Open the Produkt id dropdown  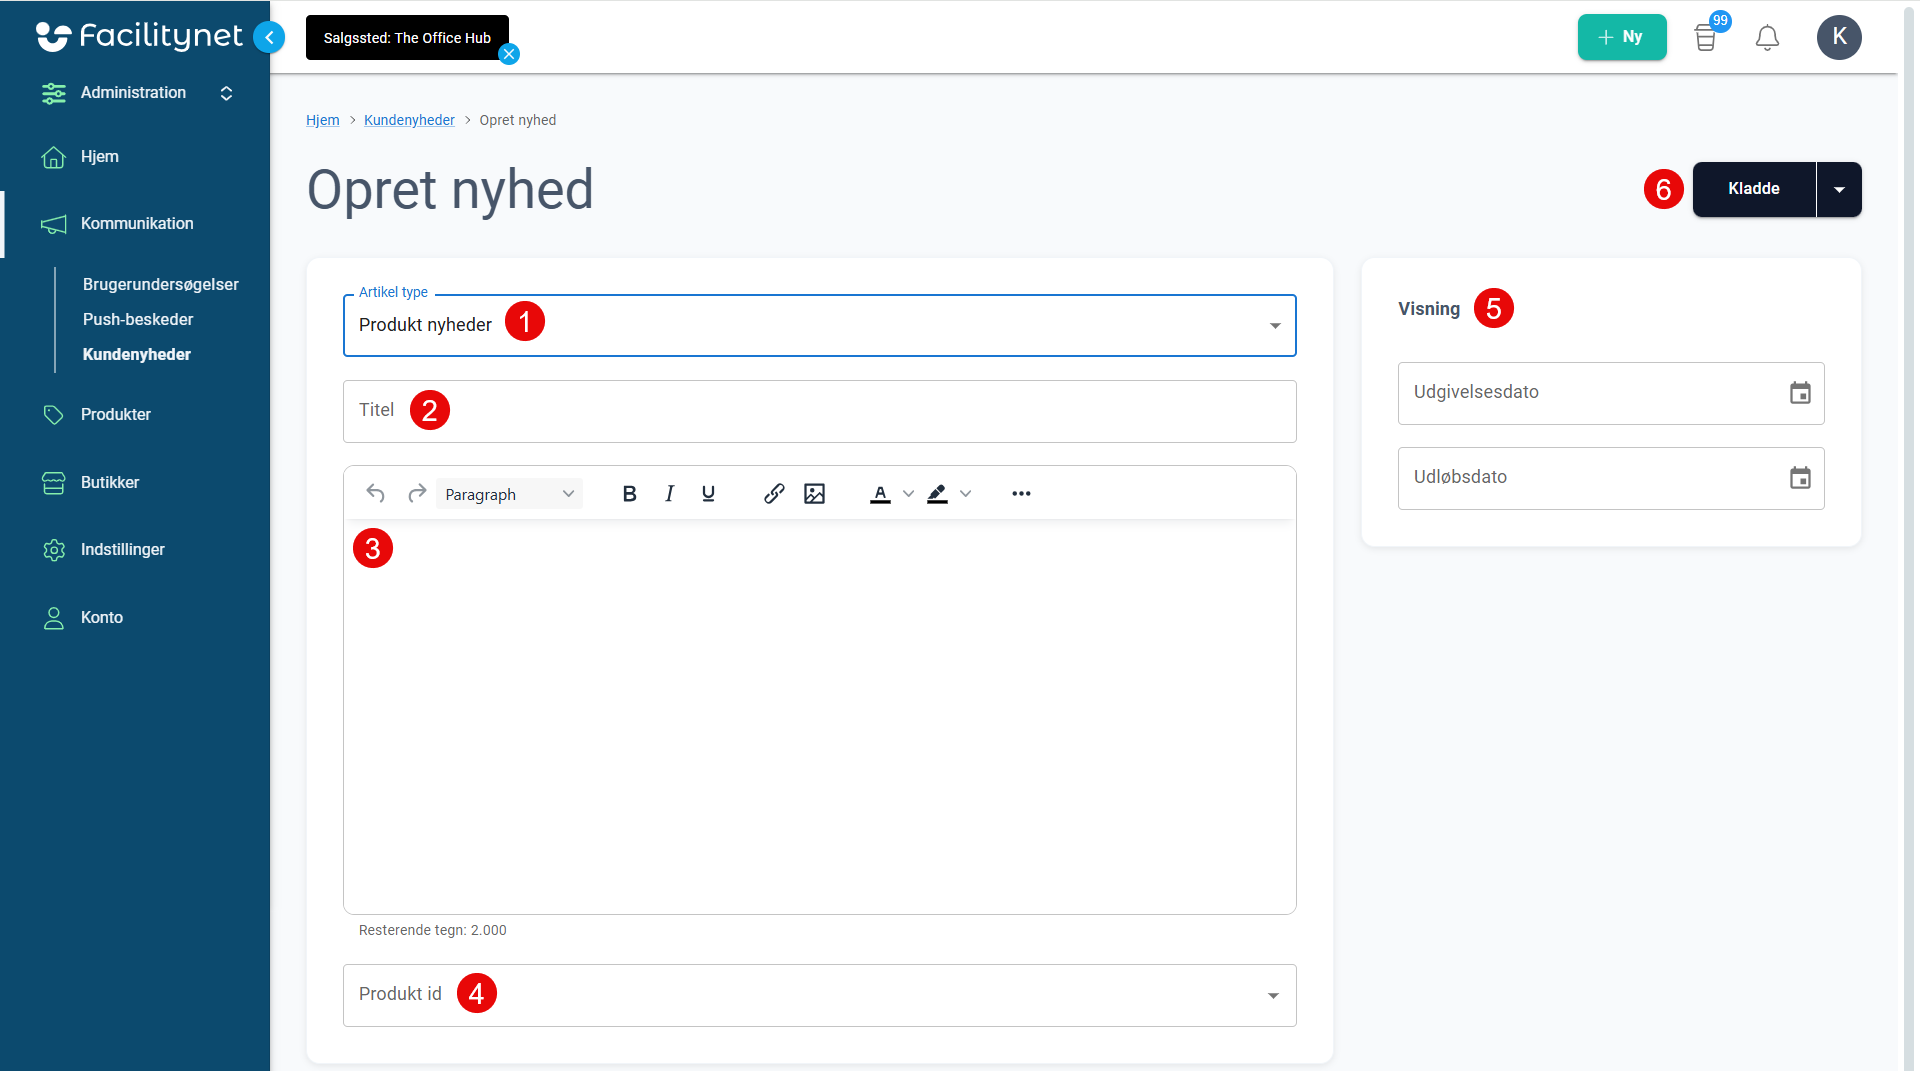pos(820,995)
